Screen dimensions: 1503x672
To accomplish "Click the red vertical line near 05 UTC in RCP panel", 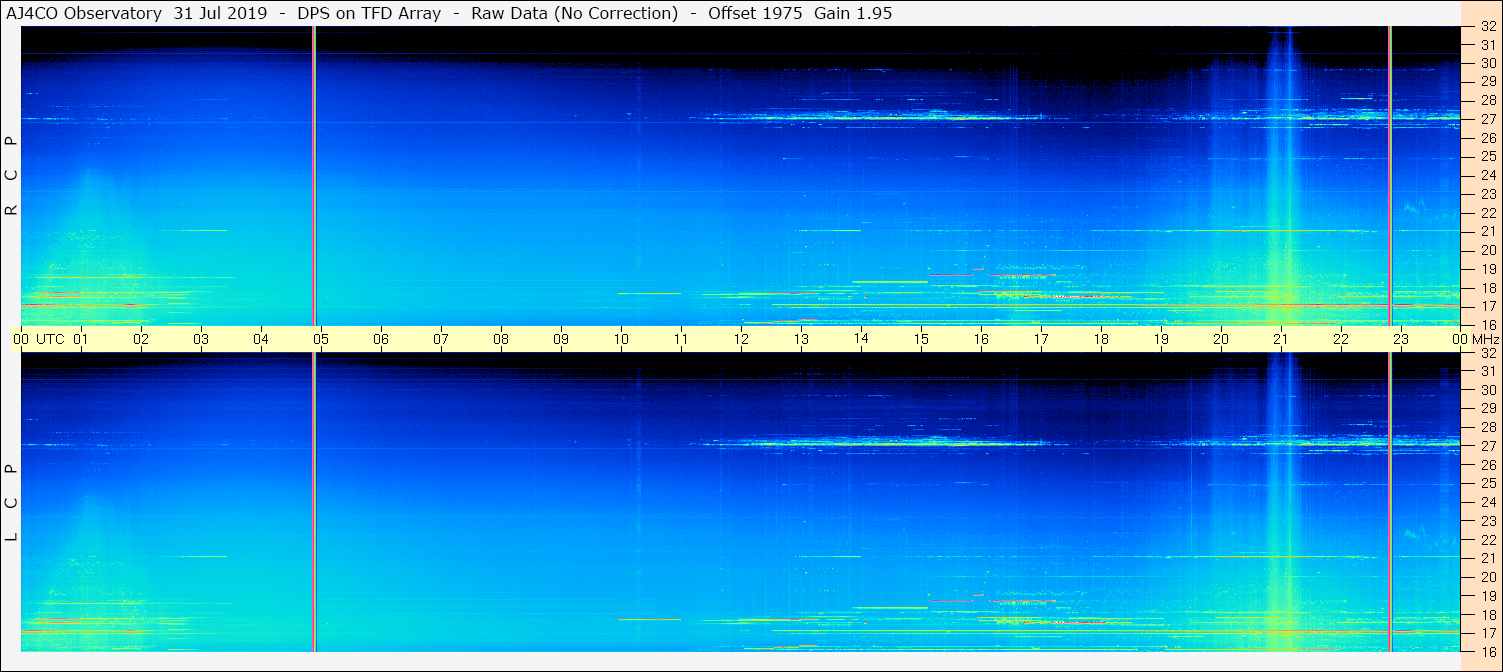I will (314, 175).
